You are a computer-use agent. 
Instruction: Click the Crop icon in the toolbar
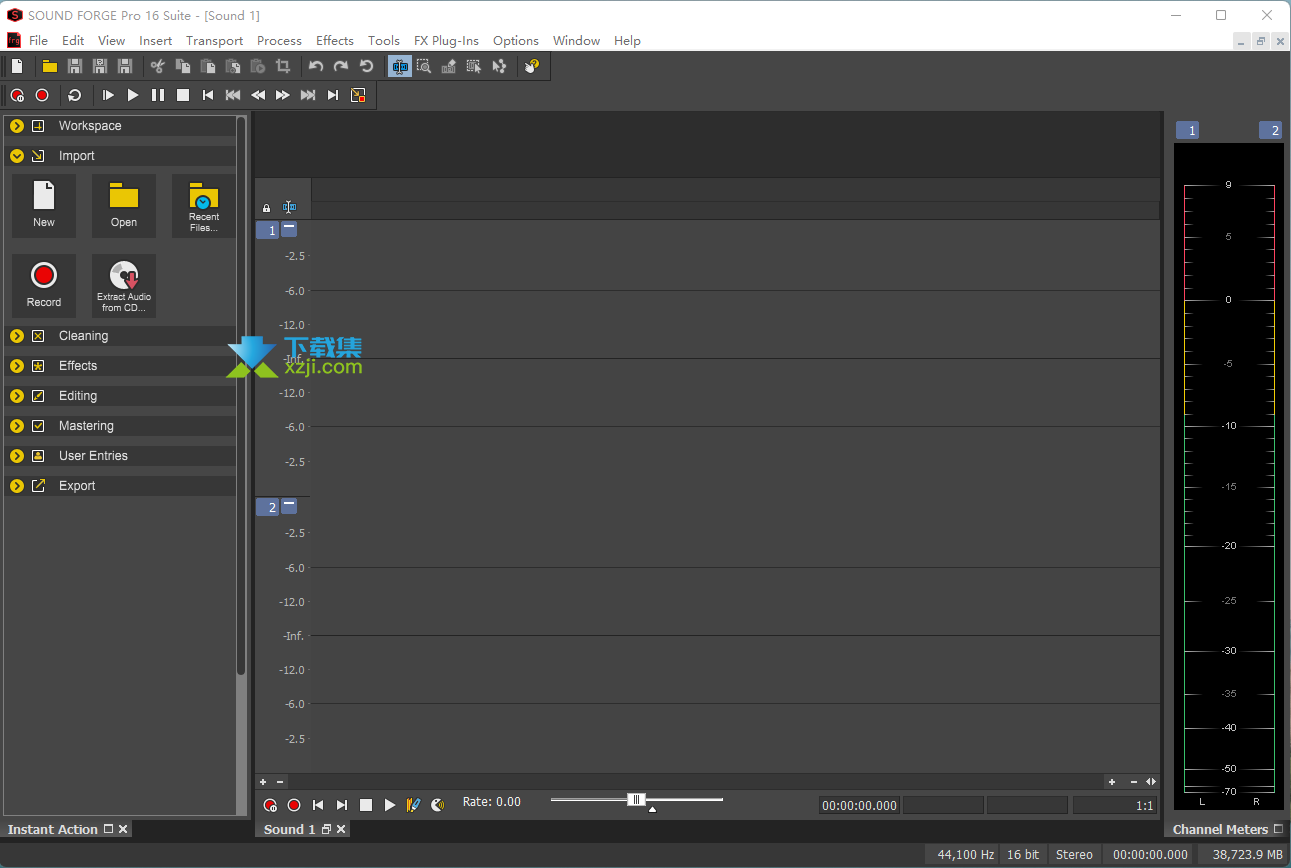[283, 66]
